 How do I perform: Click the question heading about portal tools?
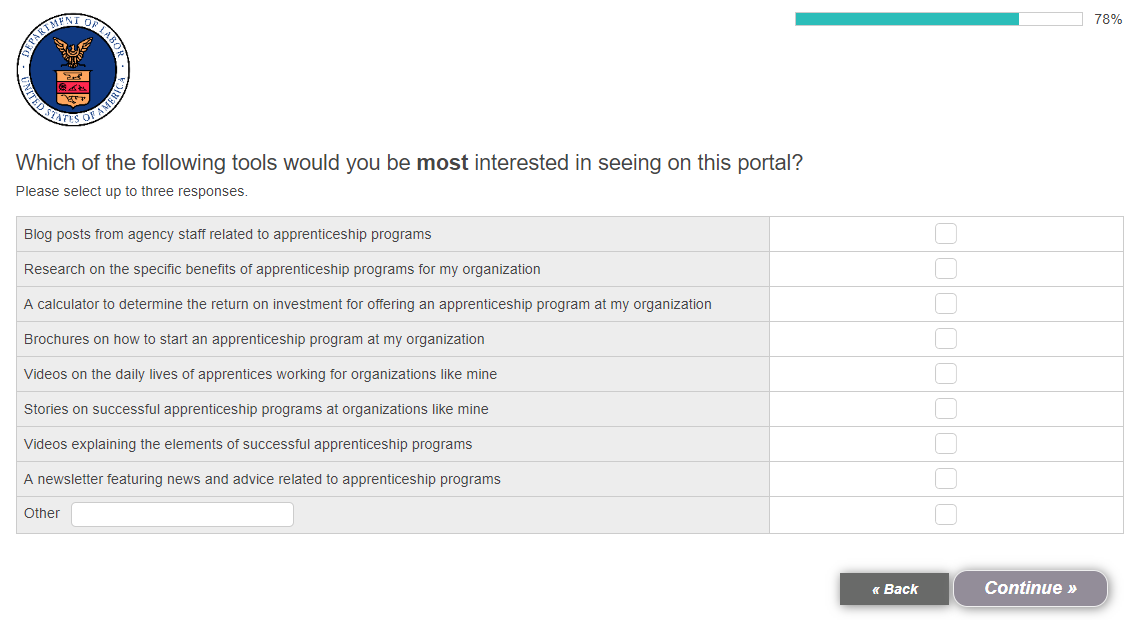tap(409, 163)
